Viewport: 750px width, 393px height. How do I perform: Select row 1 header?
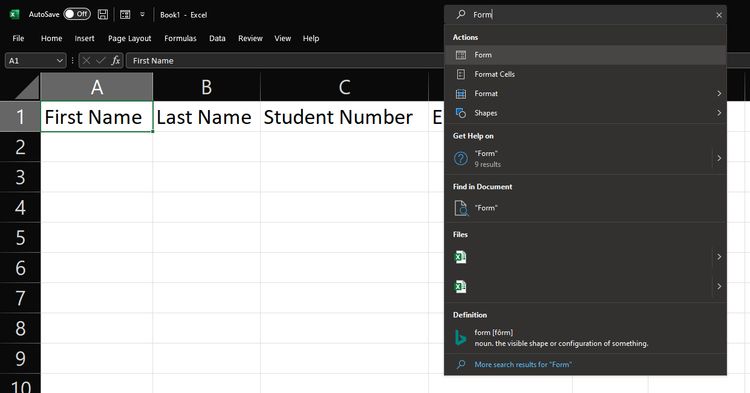20,116
